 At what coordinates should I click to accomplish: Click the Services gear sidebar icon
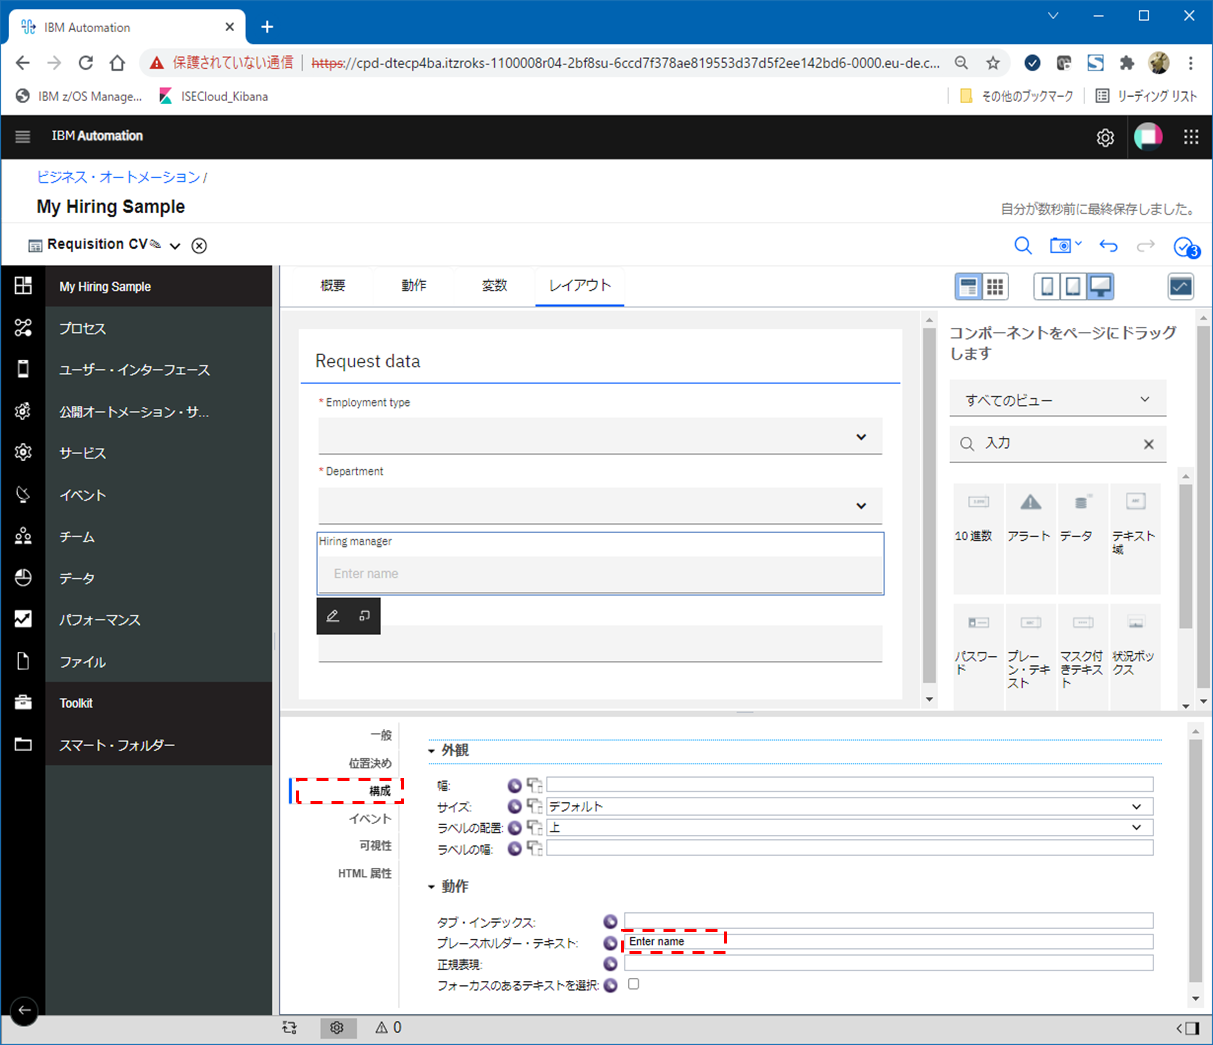click(23, 452)
